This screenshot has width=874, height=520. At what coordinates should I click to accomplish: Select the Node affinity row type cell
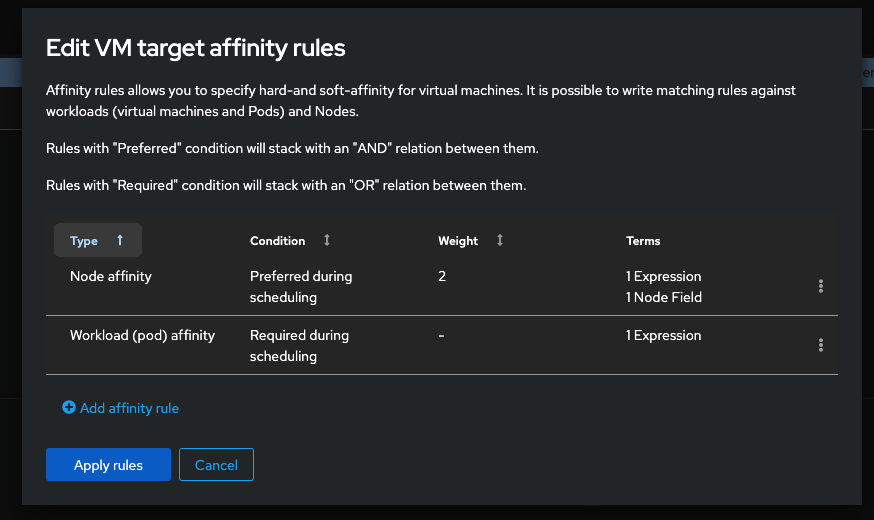tap(111, 276)
